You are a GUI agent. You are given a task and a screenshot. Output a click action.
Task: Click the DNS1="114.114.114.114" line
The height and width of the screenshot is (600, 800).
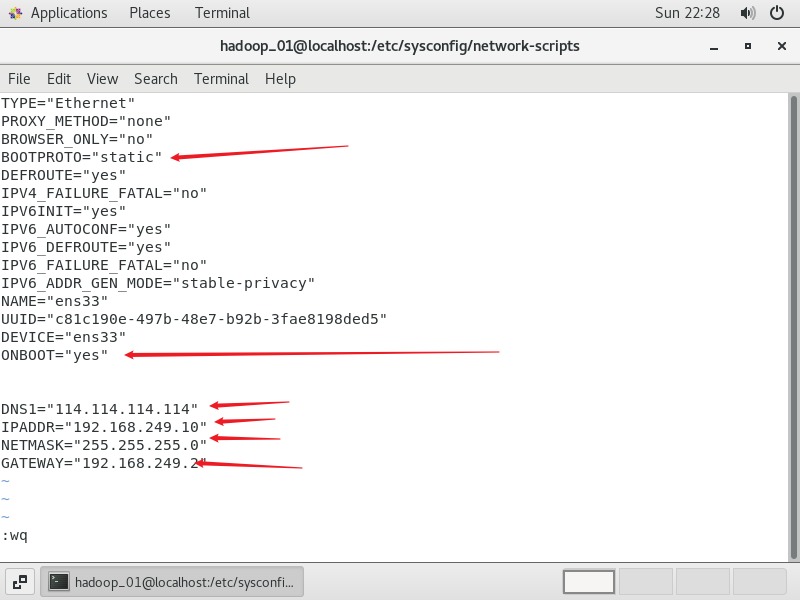[99, 409]
